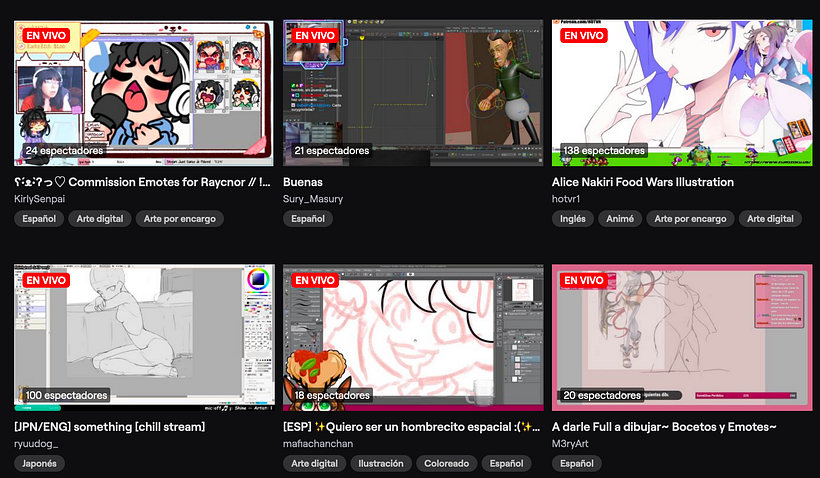Open mafiachanchan's stream thumbnail
This screenshot has width=820, height=478.
413,337
